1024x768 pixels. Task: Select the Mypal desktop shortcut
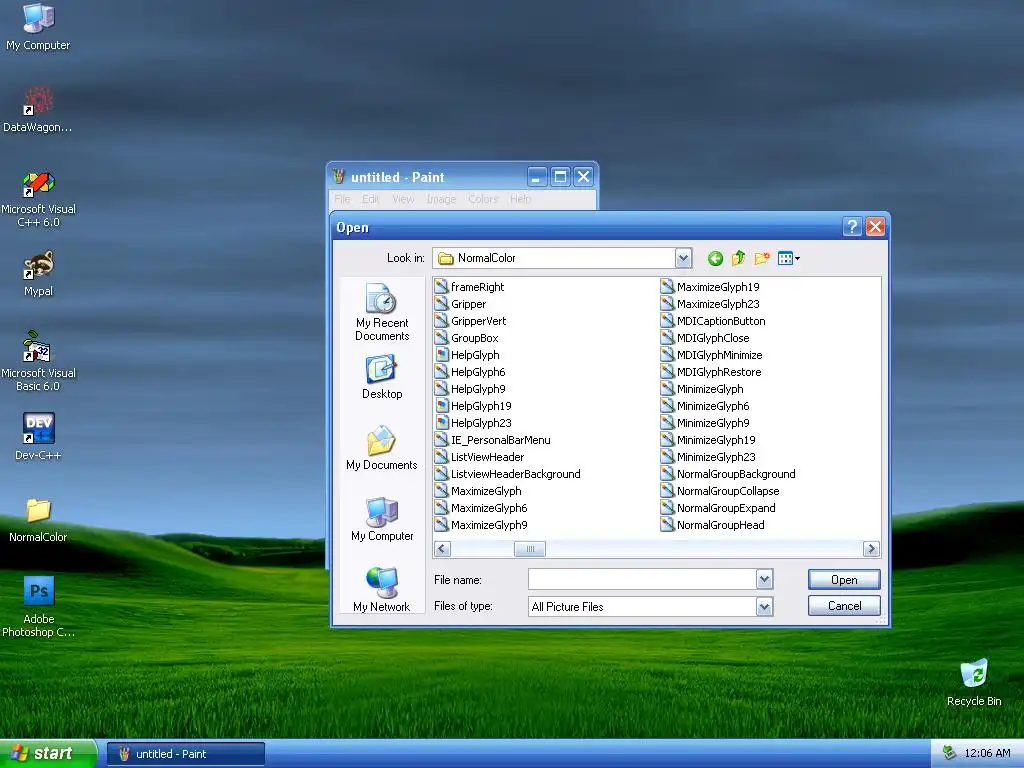click(x=38, y=274)
